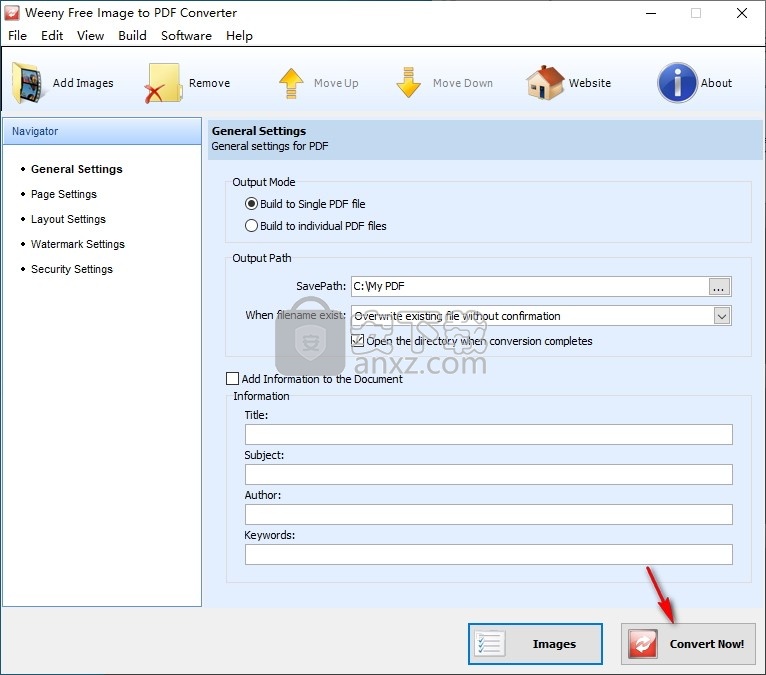Open the Software menu
The width and height of the screenshot is (766, 675).
tap(186, 36)
